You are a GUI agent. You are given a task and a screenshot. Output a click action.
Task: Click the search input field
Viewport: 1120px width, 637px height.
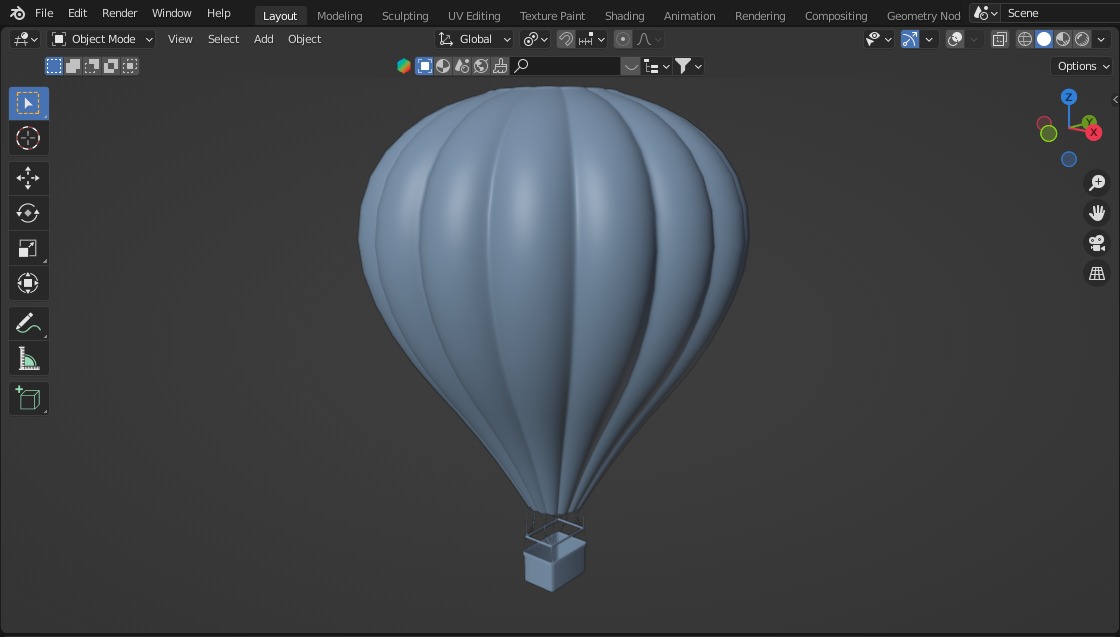566,66
